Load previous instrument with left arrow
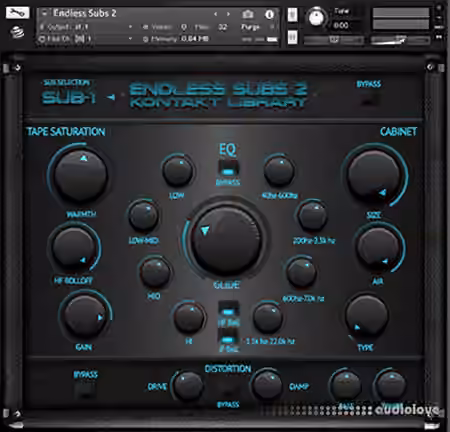450x432 pixels. (215, 14)
